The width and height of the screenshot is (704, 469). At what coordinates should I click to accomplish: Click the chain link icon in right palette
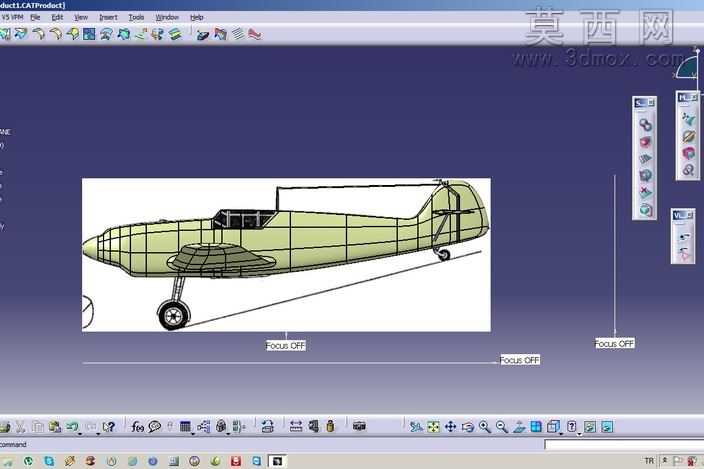pyautogui.click(x=645, y=124)
